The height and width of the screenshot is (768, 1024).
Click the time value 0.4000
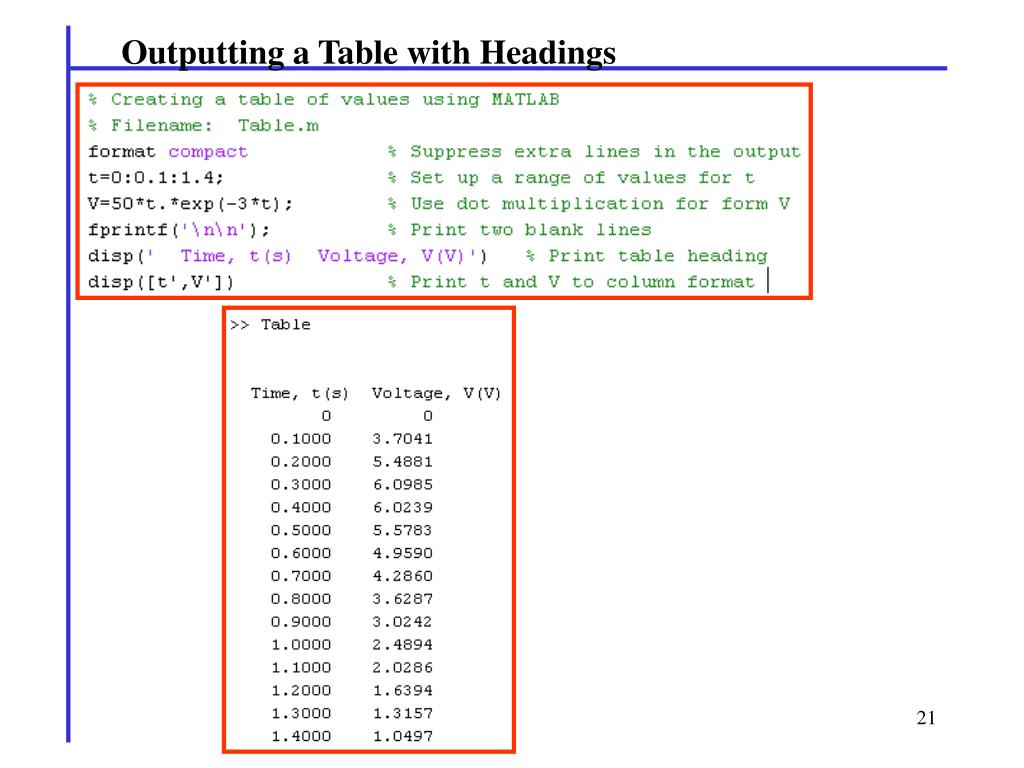301,507
